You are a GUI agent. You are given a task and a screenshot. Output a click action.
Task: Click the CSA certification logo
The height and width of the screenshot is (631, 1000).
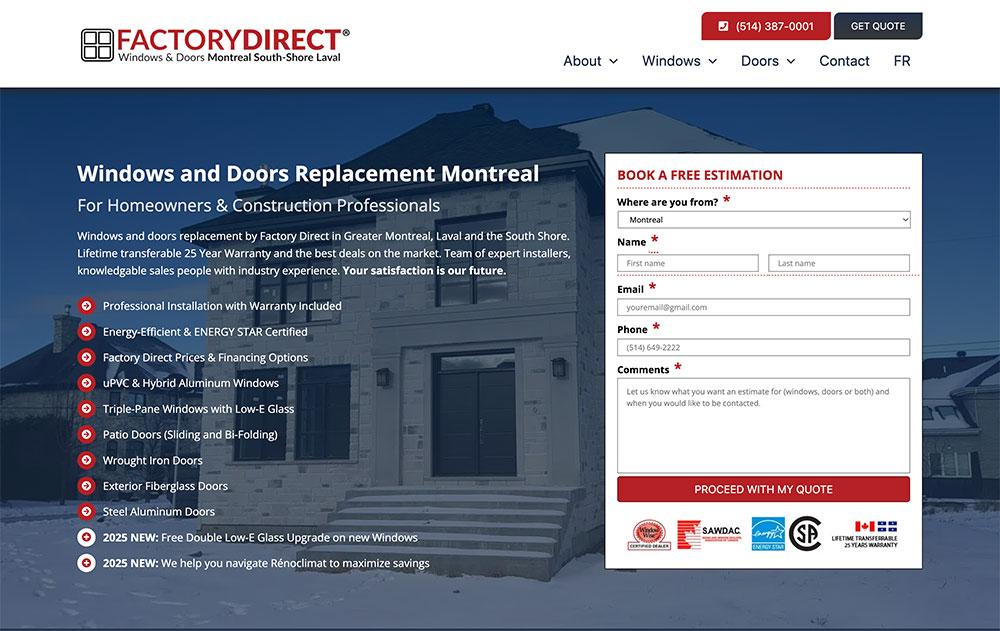click(805, 533)
